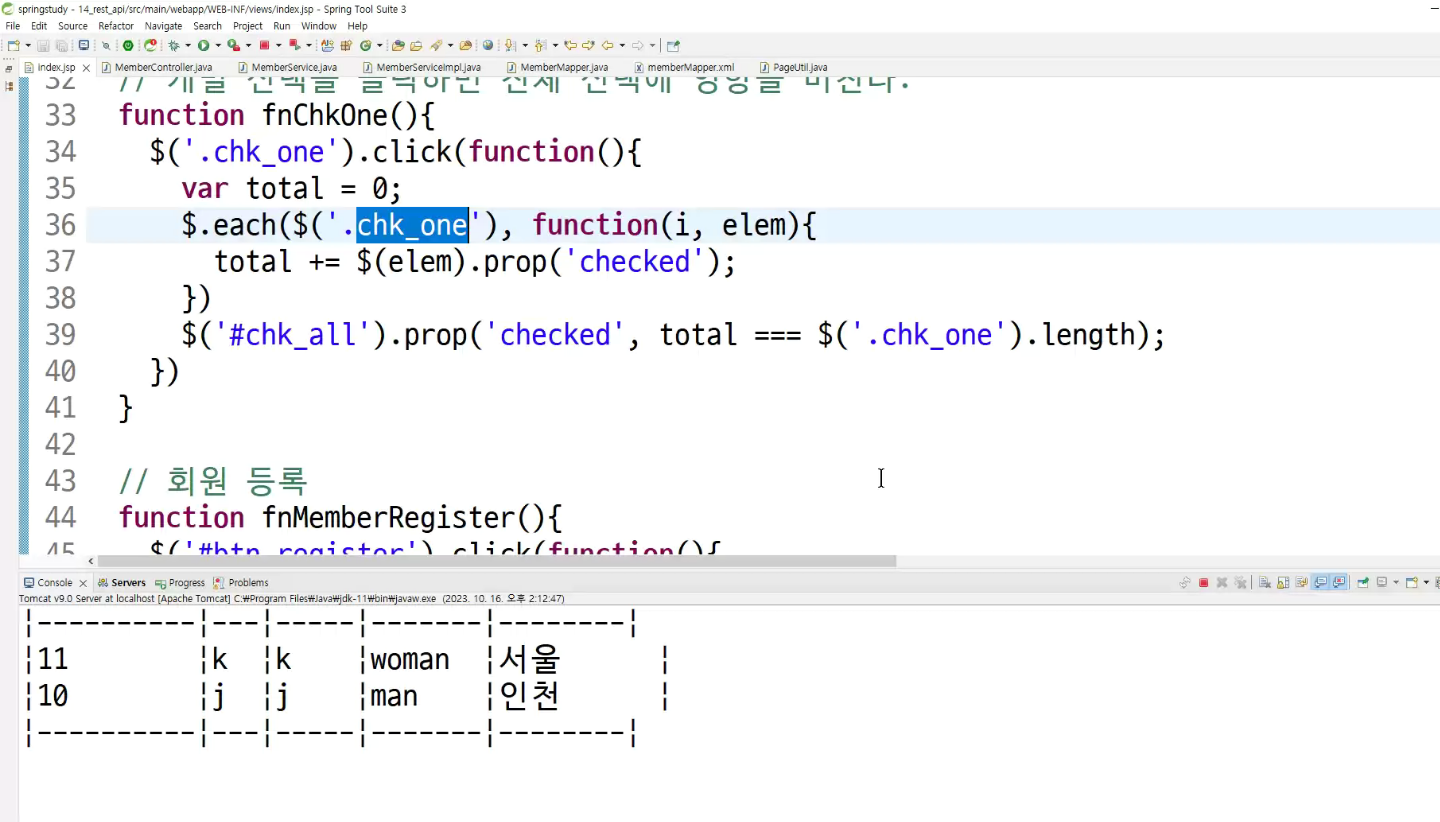Screen dimensions: 1440x822
Task: Click Remove All Terminated Launches double X
Action: (x=1240, y=582)
